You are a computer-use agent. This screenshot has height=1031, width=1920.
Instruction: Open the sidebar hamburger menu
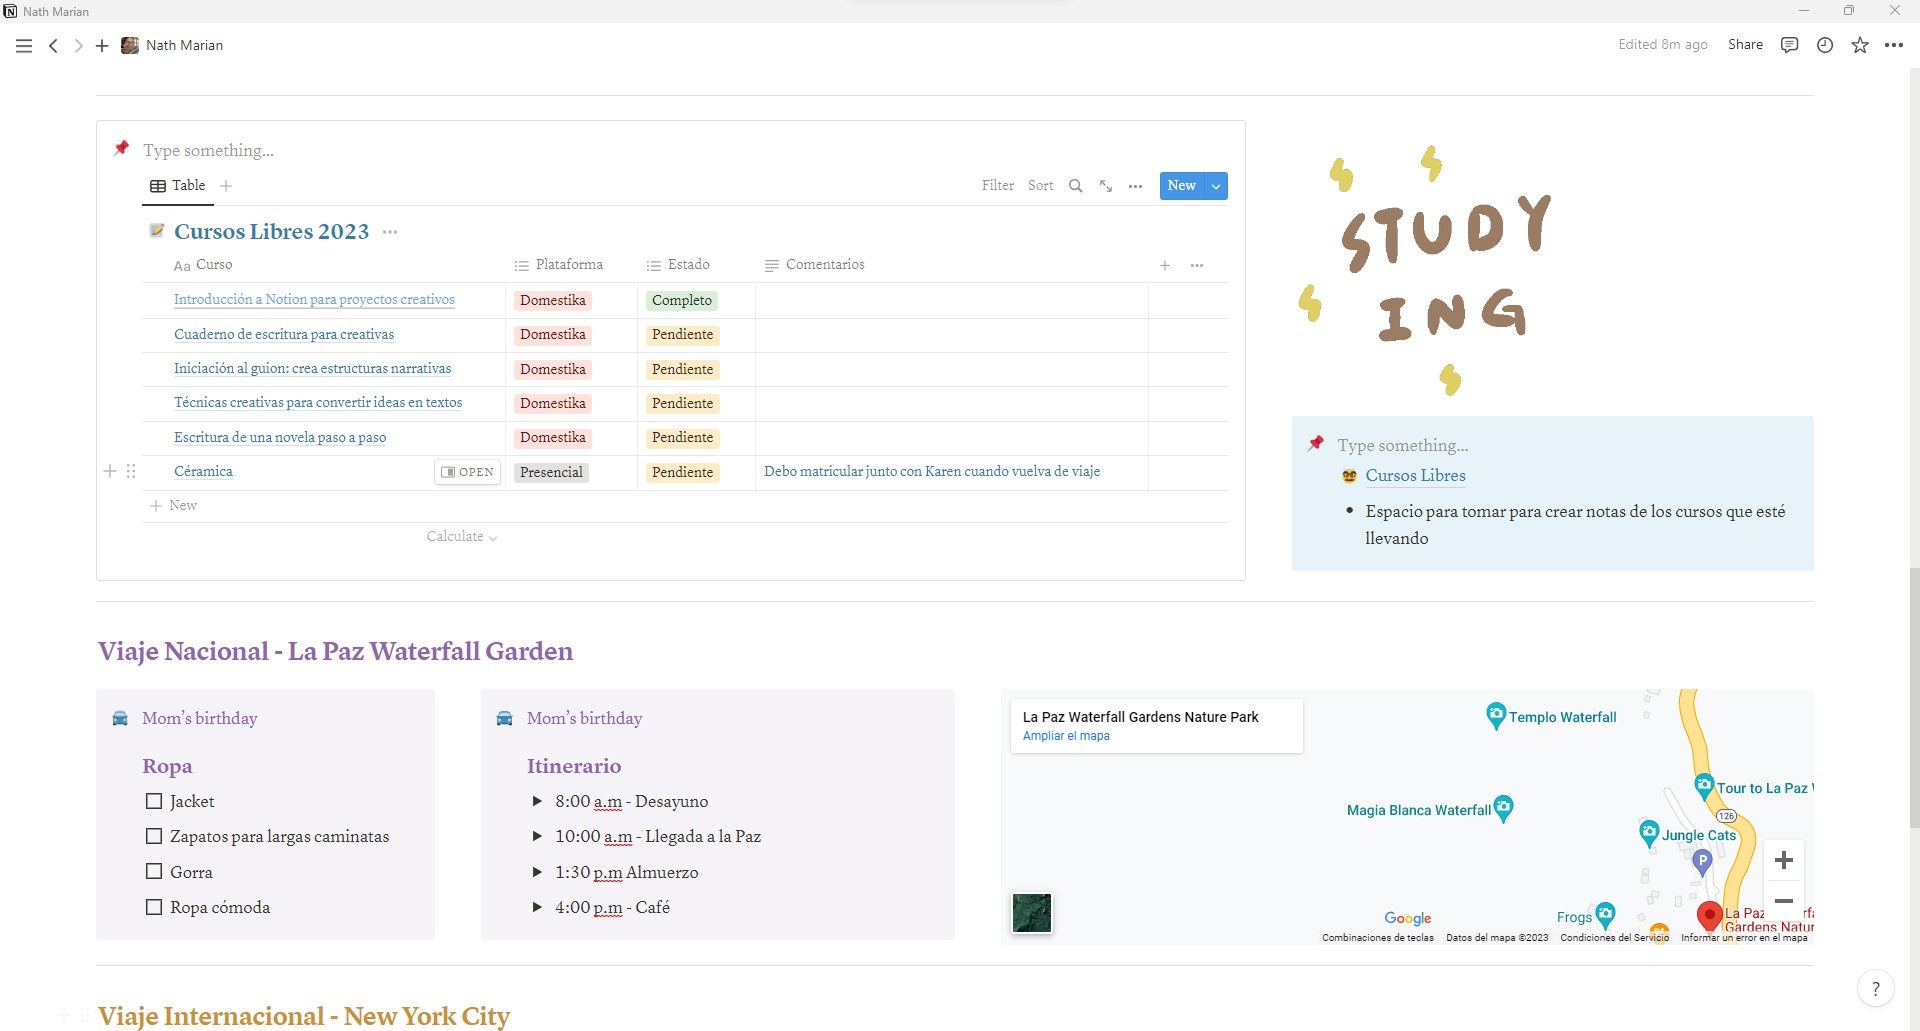click(24, 46)
